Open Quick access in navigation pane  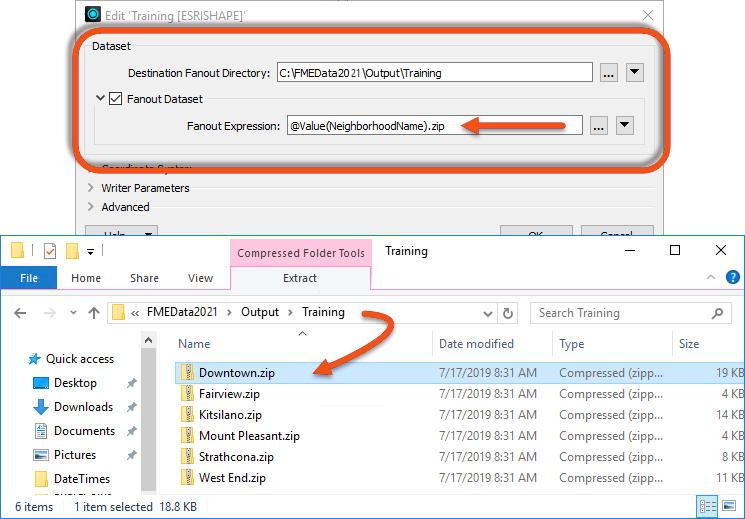[x=71, y=359]
